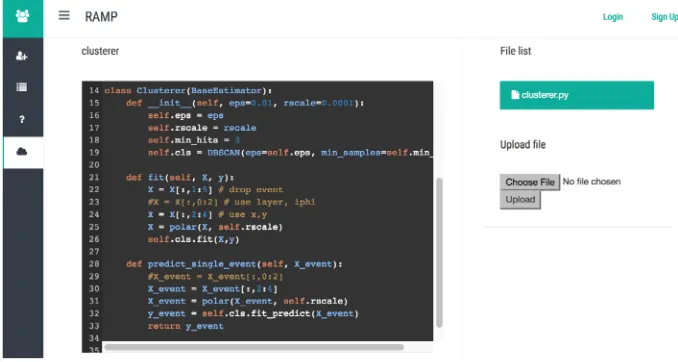
Task: Click the 'File list' heading
Action: (515, 51)
